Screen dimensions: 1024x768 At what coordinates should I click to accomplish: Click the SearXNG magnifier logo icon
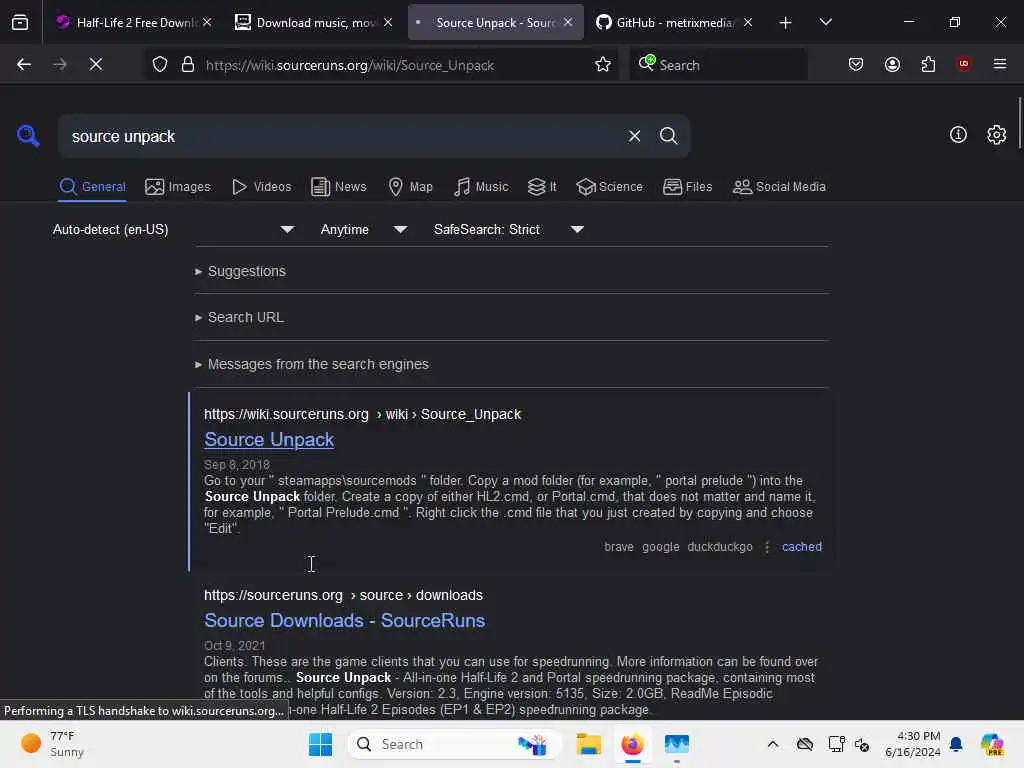28,136
